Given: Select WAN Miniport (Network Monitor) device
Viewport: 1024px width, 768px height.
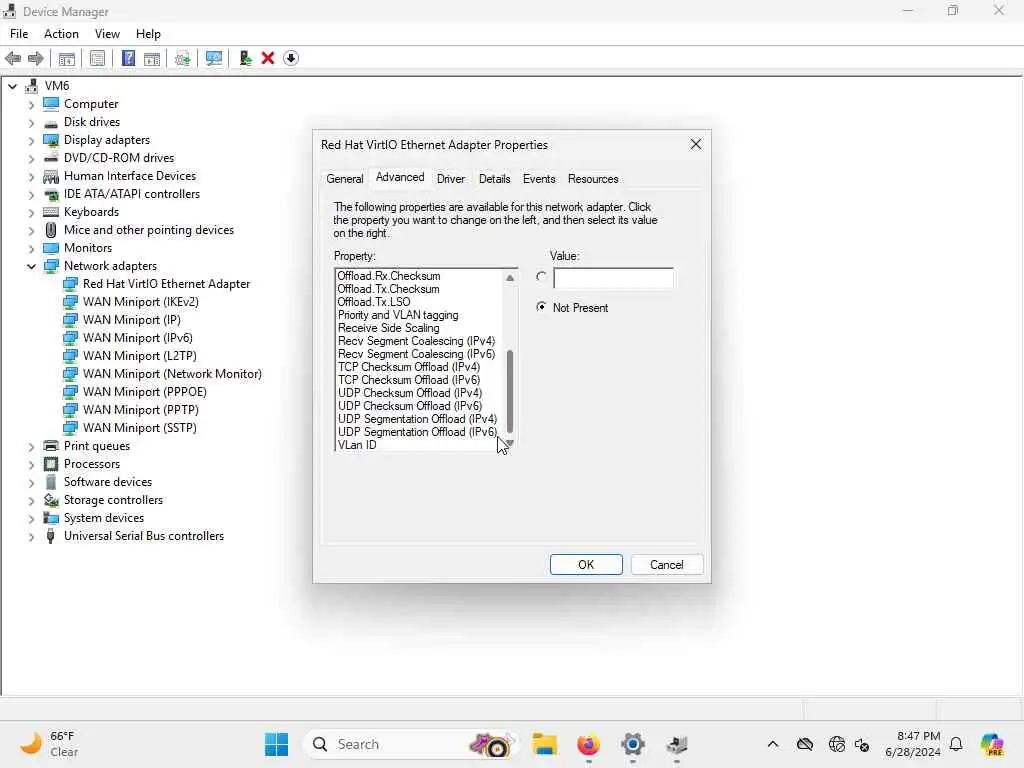Looking at the screenshot, I should 172,374.
